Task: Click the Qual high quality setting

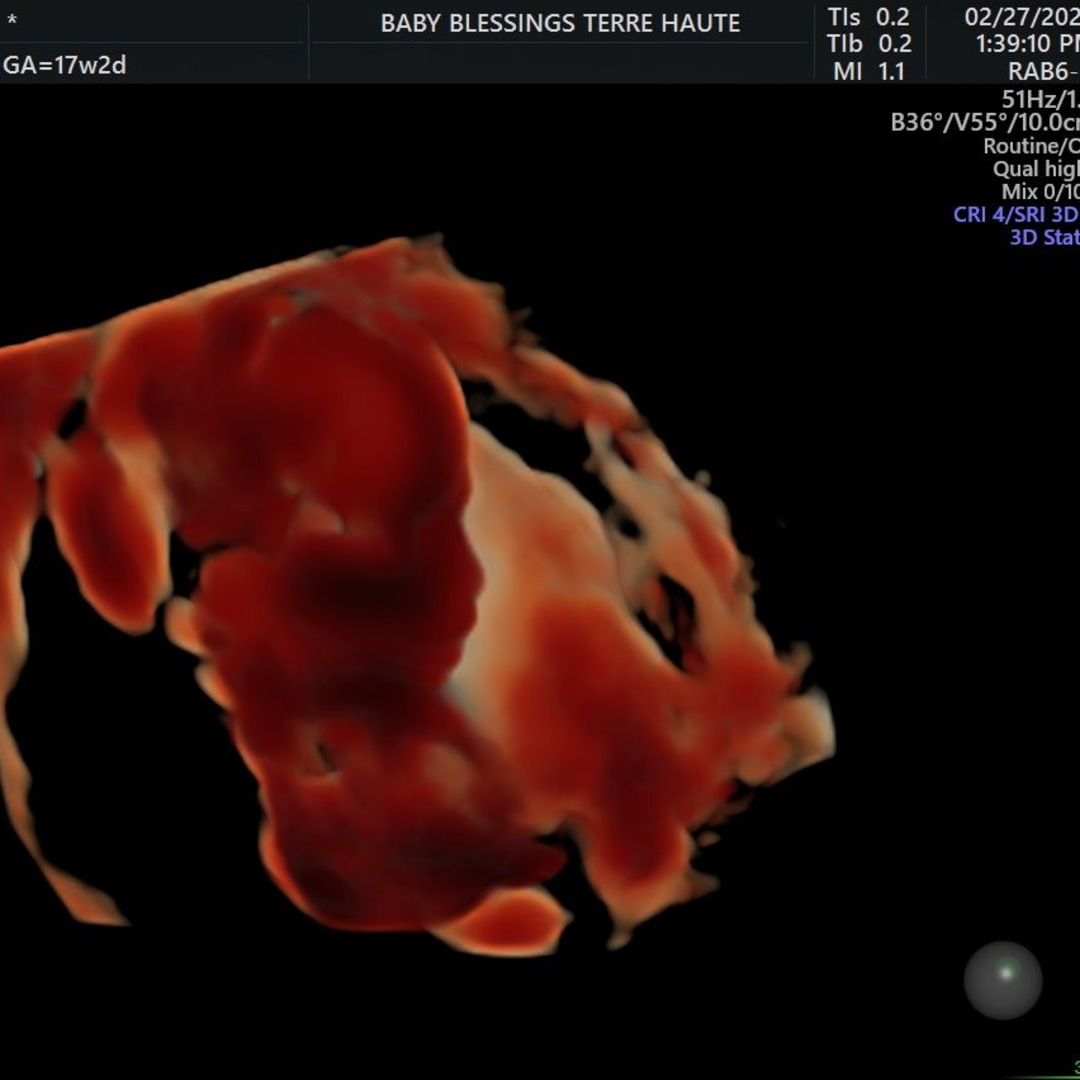Action: pyautogui.click(x=1035, y=169)
